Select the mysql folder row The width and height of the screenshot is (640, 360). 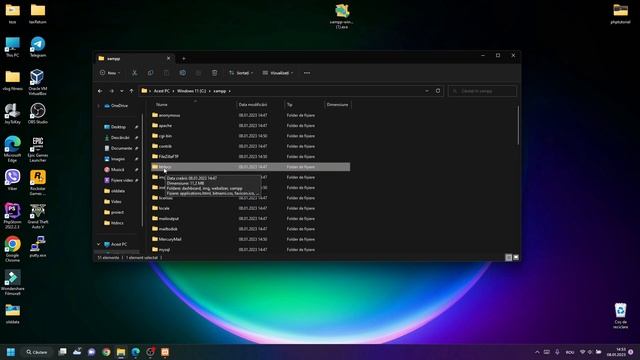point(251,249)
